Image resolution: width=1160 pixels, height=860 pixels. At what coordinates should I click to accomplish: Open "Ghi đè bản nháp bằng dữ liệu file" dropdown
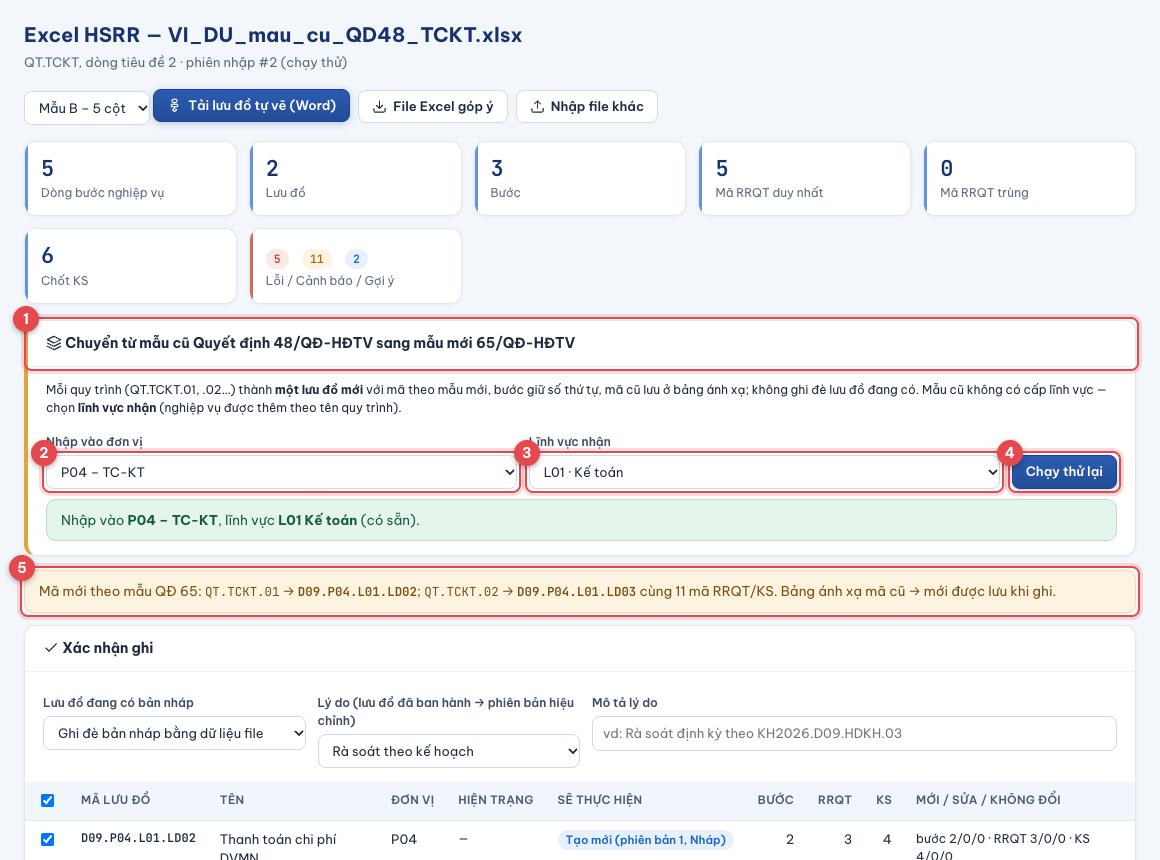[175, 733]
